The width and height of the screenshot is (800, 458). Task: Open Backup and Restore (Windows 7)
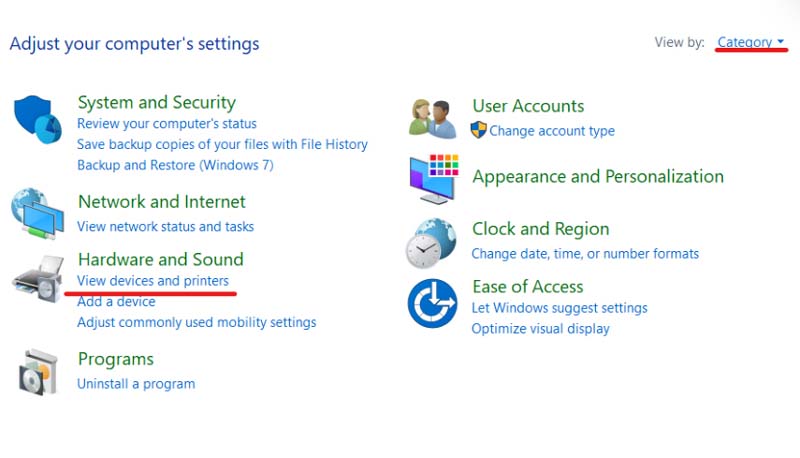pos(175,165)
